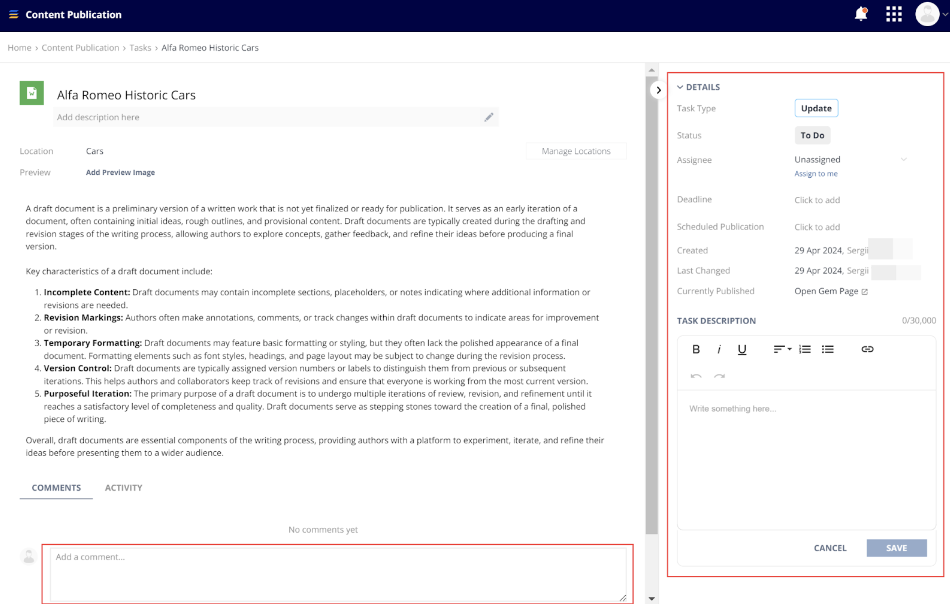Focus the task description text area
Viewport: 950px width, 604px height.
[806, 460]
